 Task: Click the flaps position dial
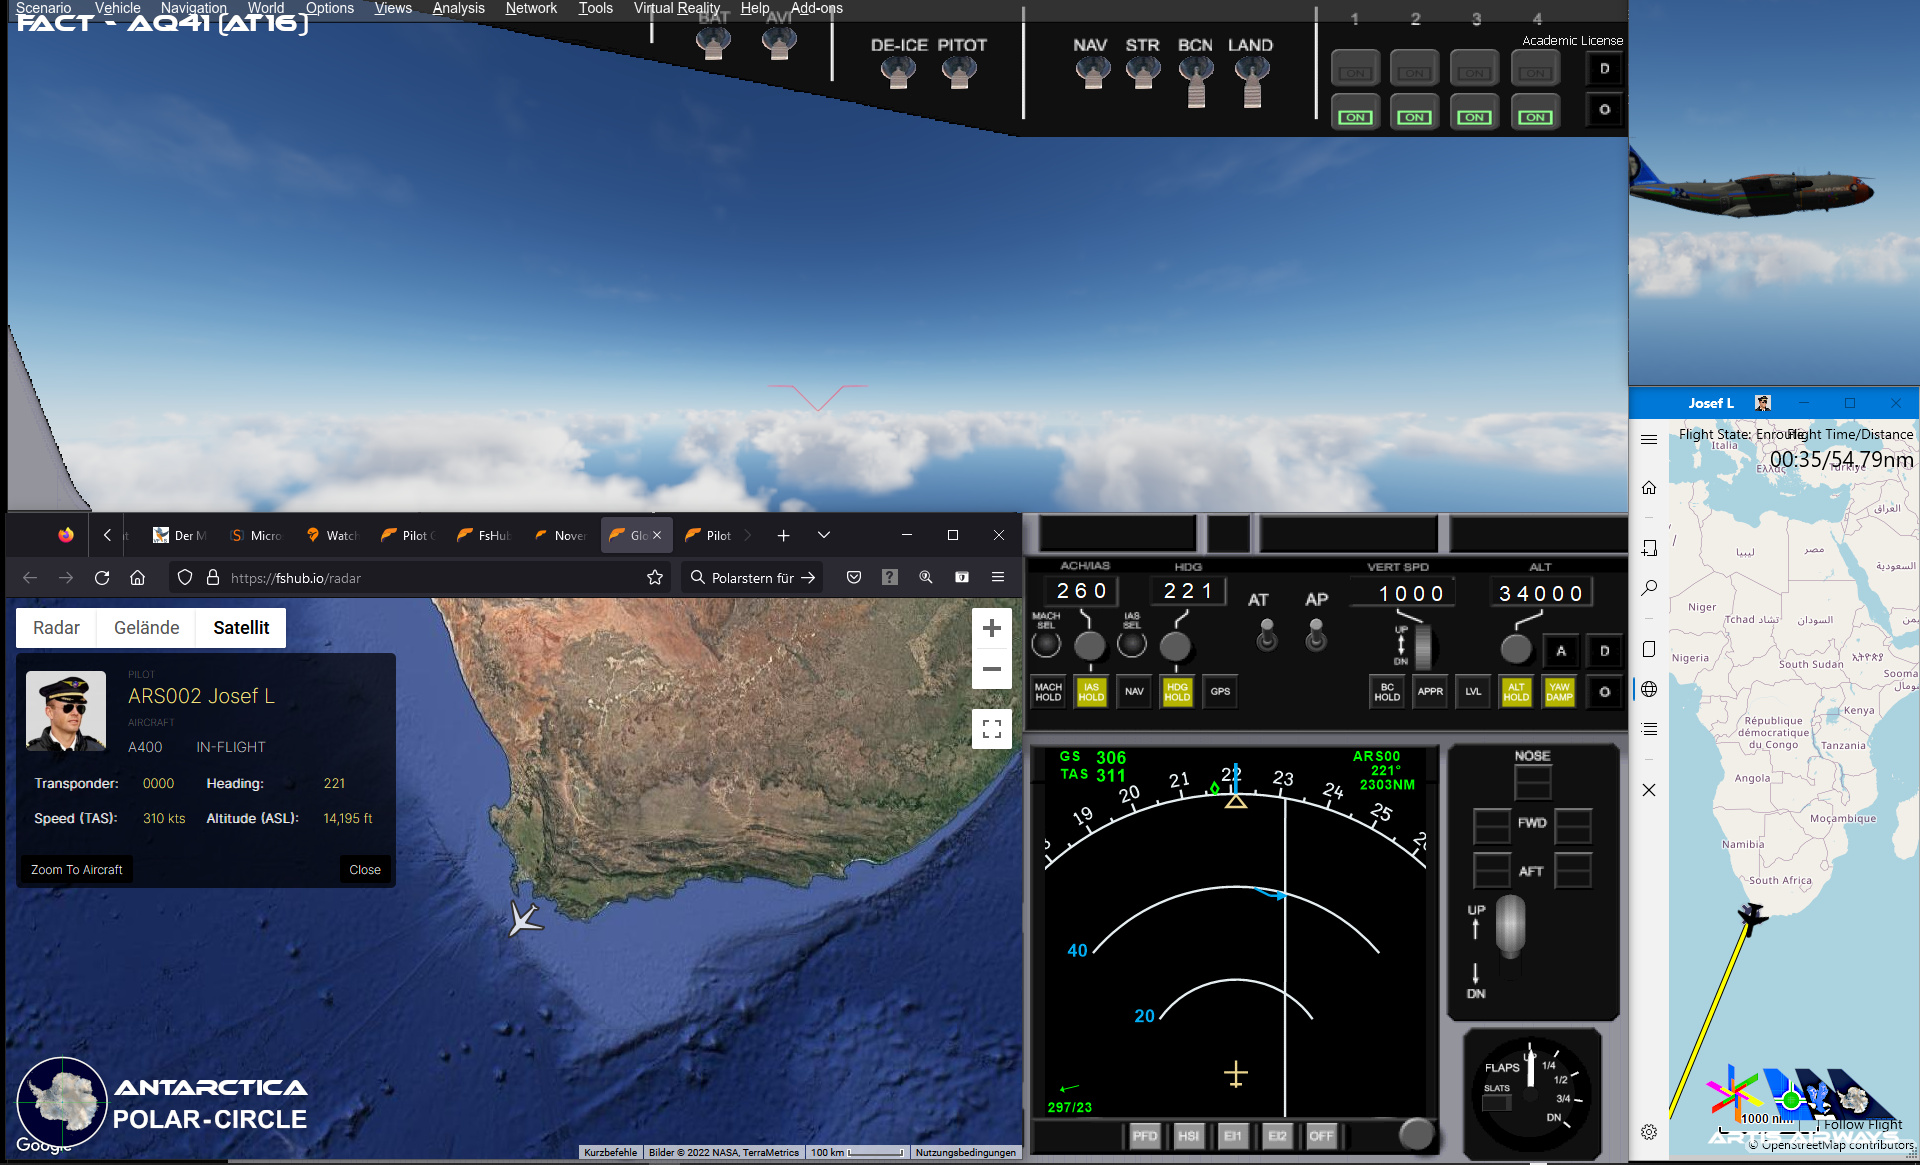pyautogui.click(x=1530, y=1093)
